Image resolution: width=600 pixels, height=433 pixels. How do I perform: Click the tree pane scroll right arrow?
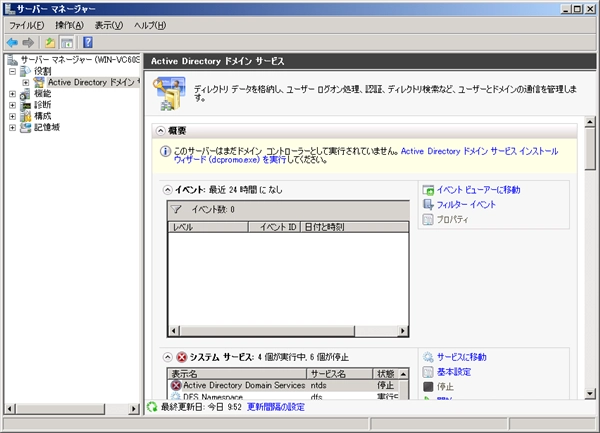pyautogui.click(x=133, y=409)
